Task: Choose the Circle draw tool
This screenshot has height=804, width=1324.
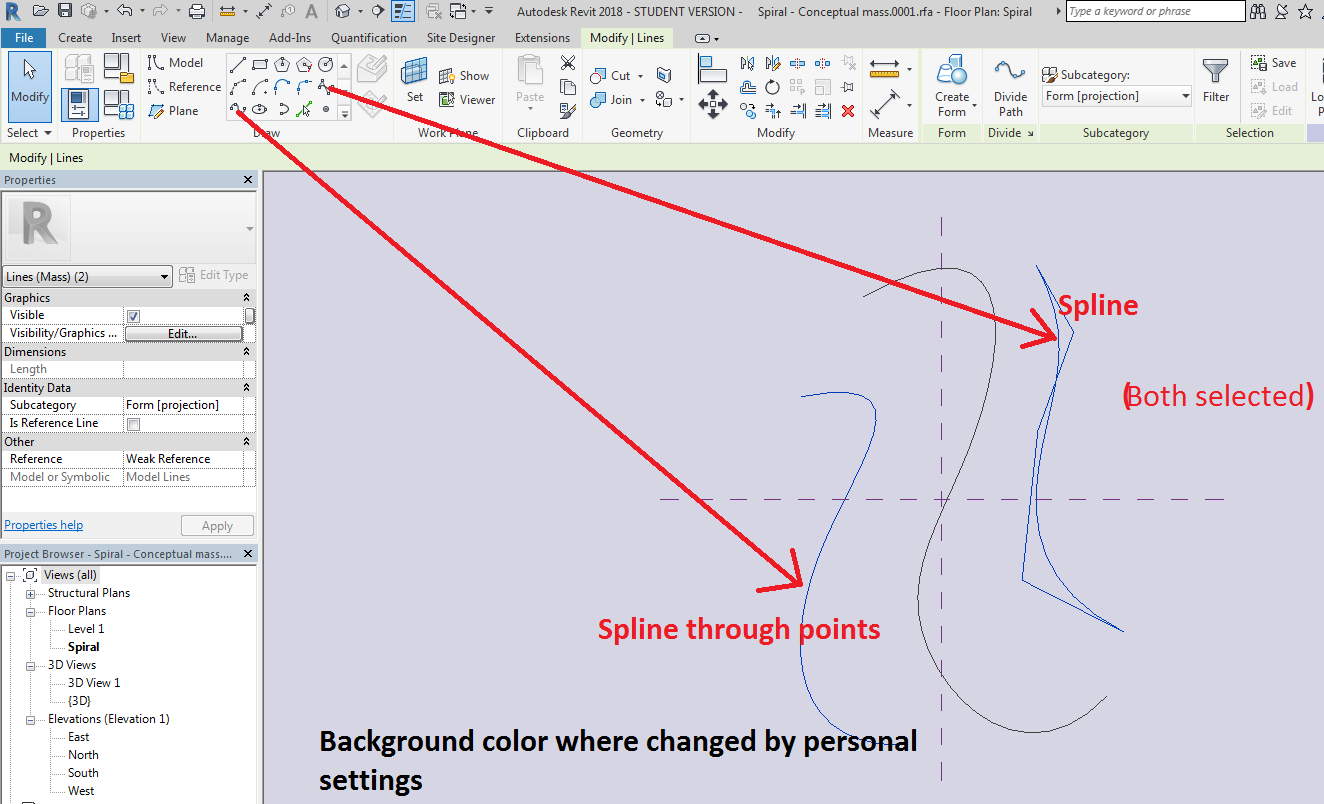Action: 326,65
